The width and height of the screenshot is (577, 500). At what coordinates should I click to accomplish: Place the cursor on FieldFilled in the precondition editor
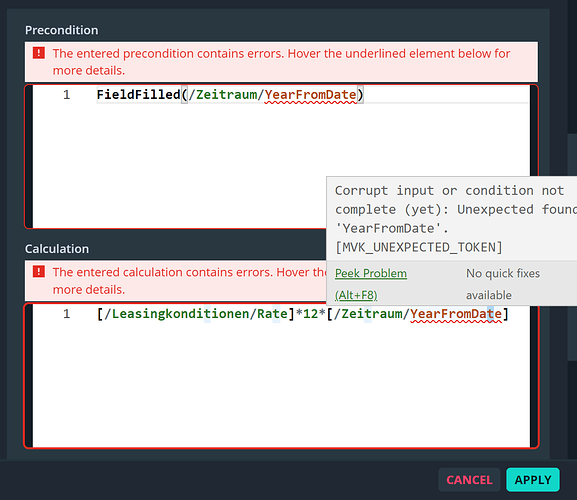pos(138,95)
